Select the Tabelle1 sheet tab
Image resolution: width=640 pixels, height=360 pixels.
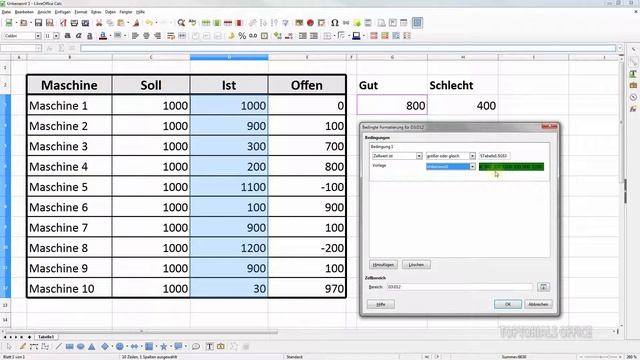[x=46, y=337]
